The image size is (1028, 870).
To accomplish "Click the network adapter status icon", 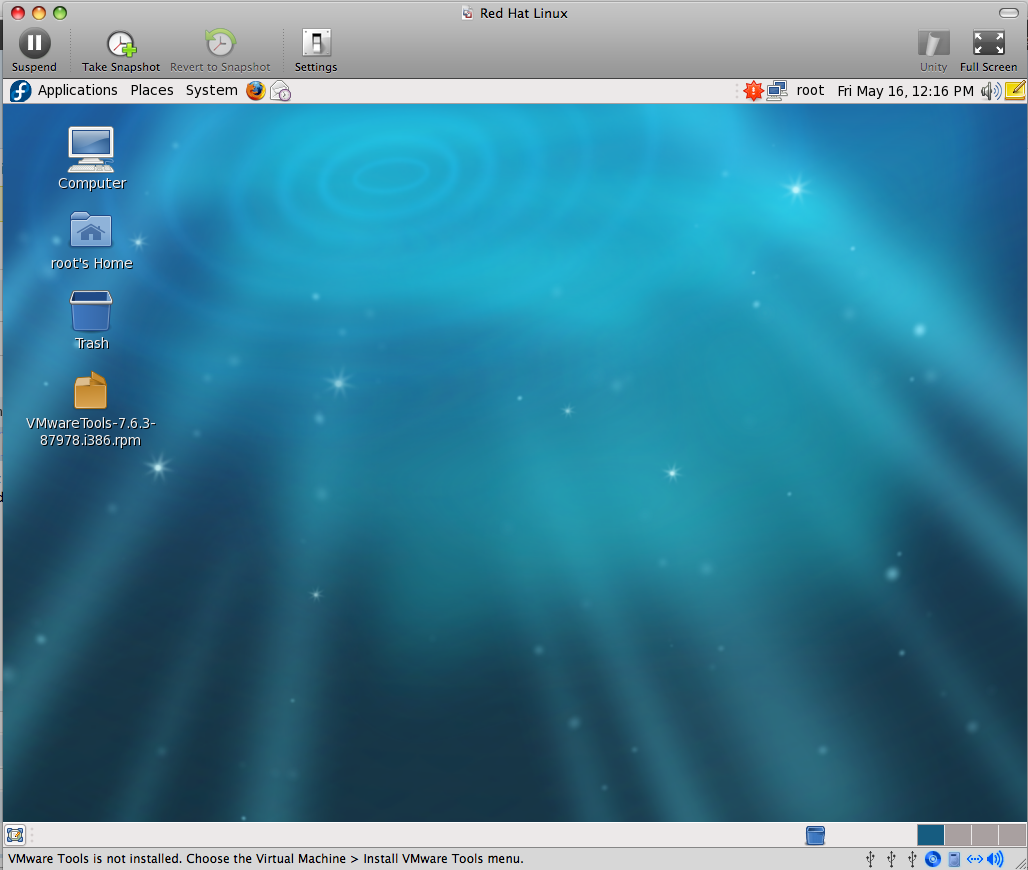I will (x=976, y=859).
